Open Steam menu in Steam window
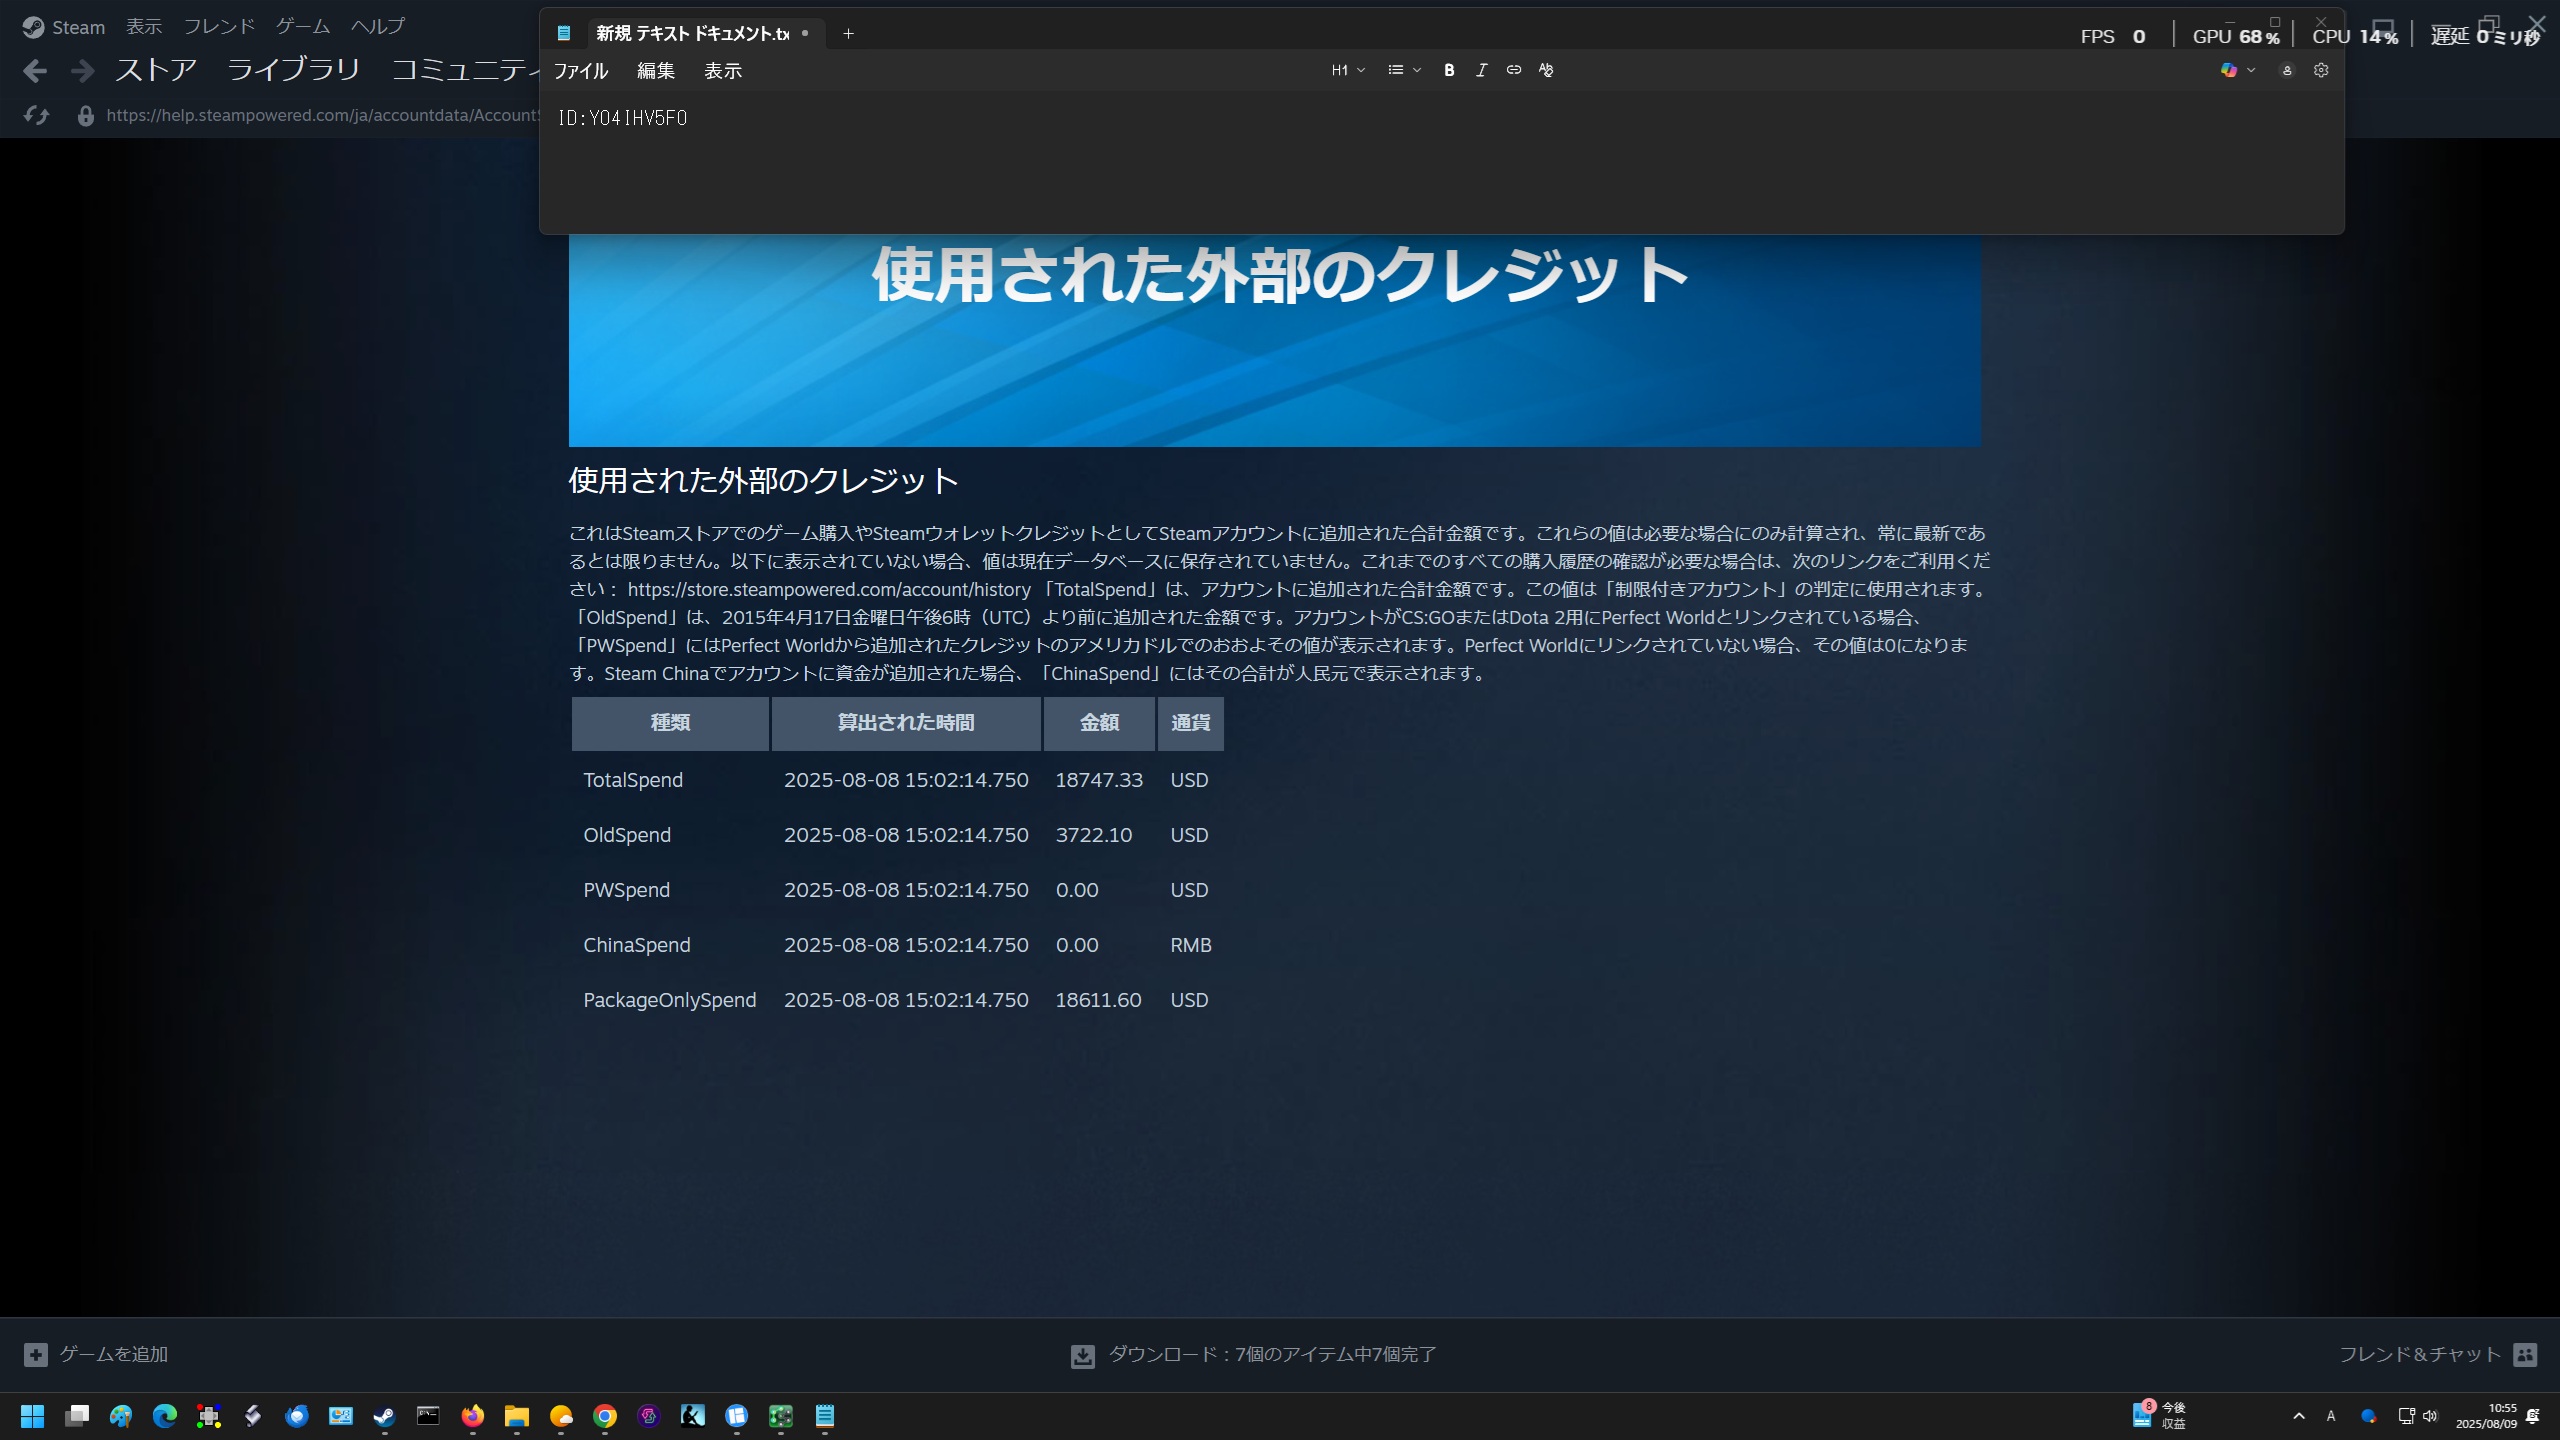2560x1440 pixels. point(78,27)
